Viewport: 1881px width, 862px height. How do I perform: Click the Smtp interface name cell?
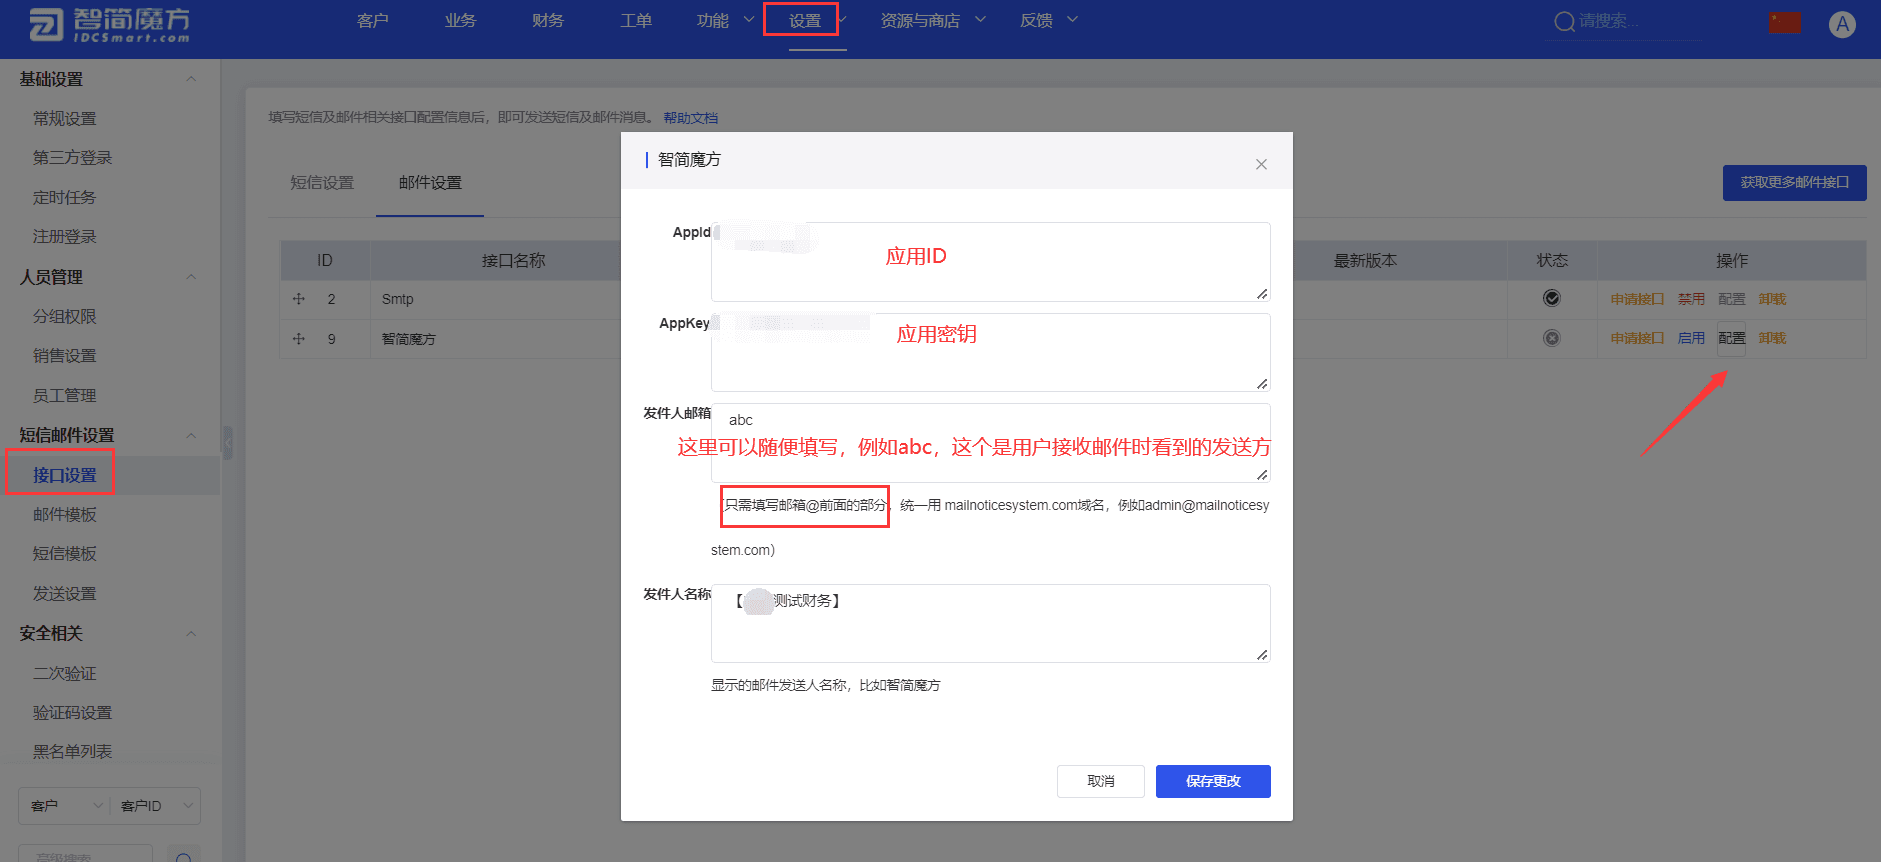[x=397, y=299]
